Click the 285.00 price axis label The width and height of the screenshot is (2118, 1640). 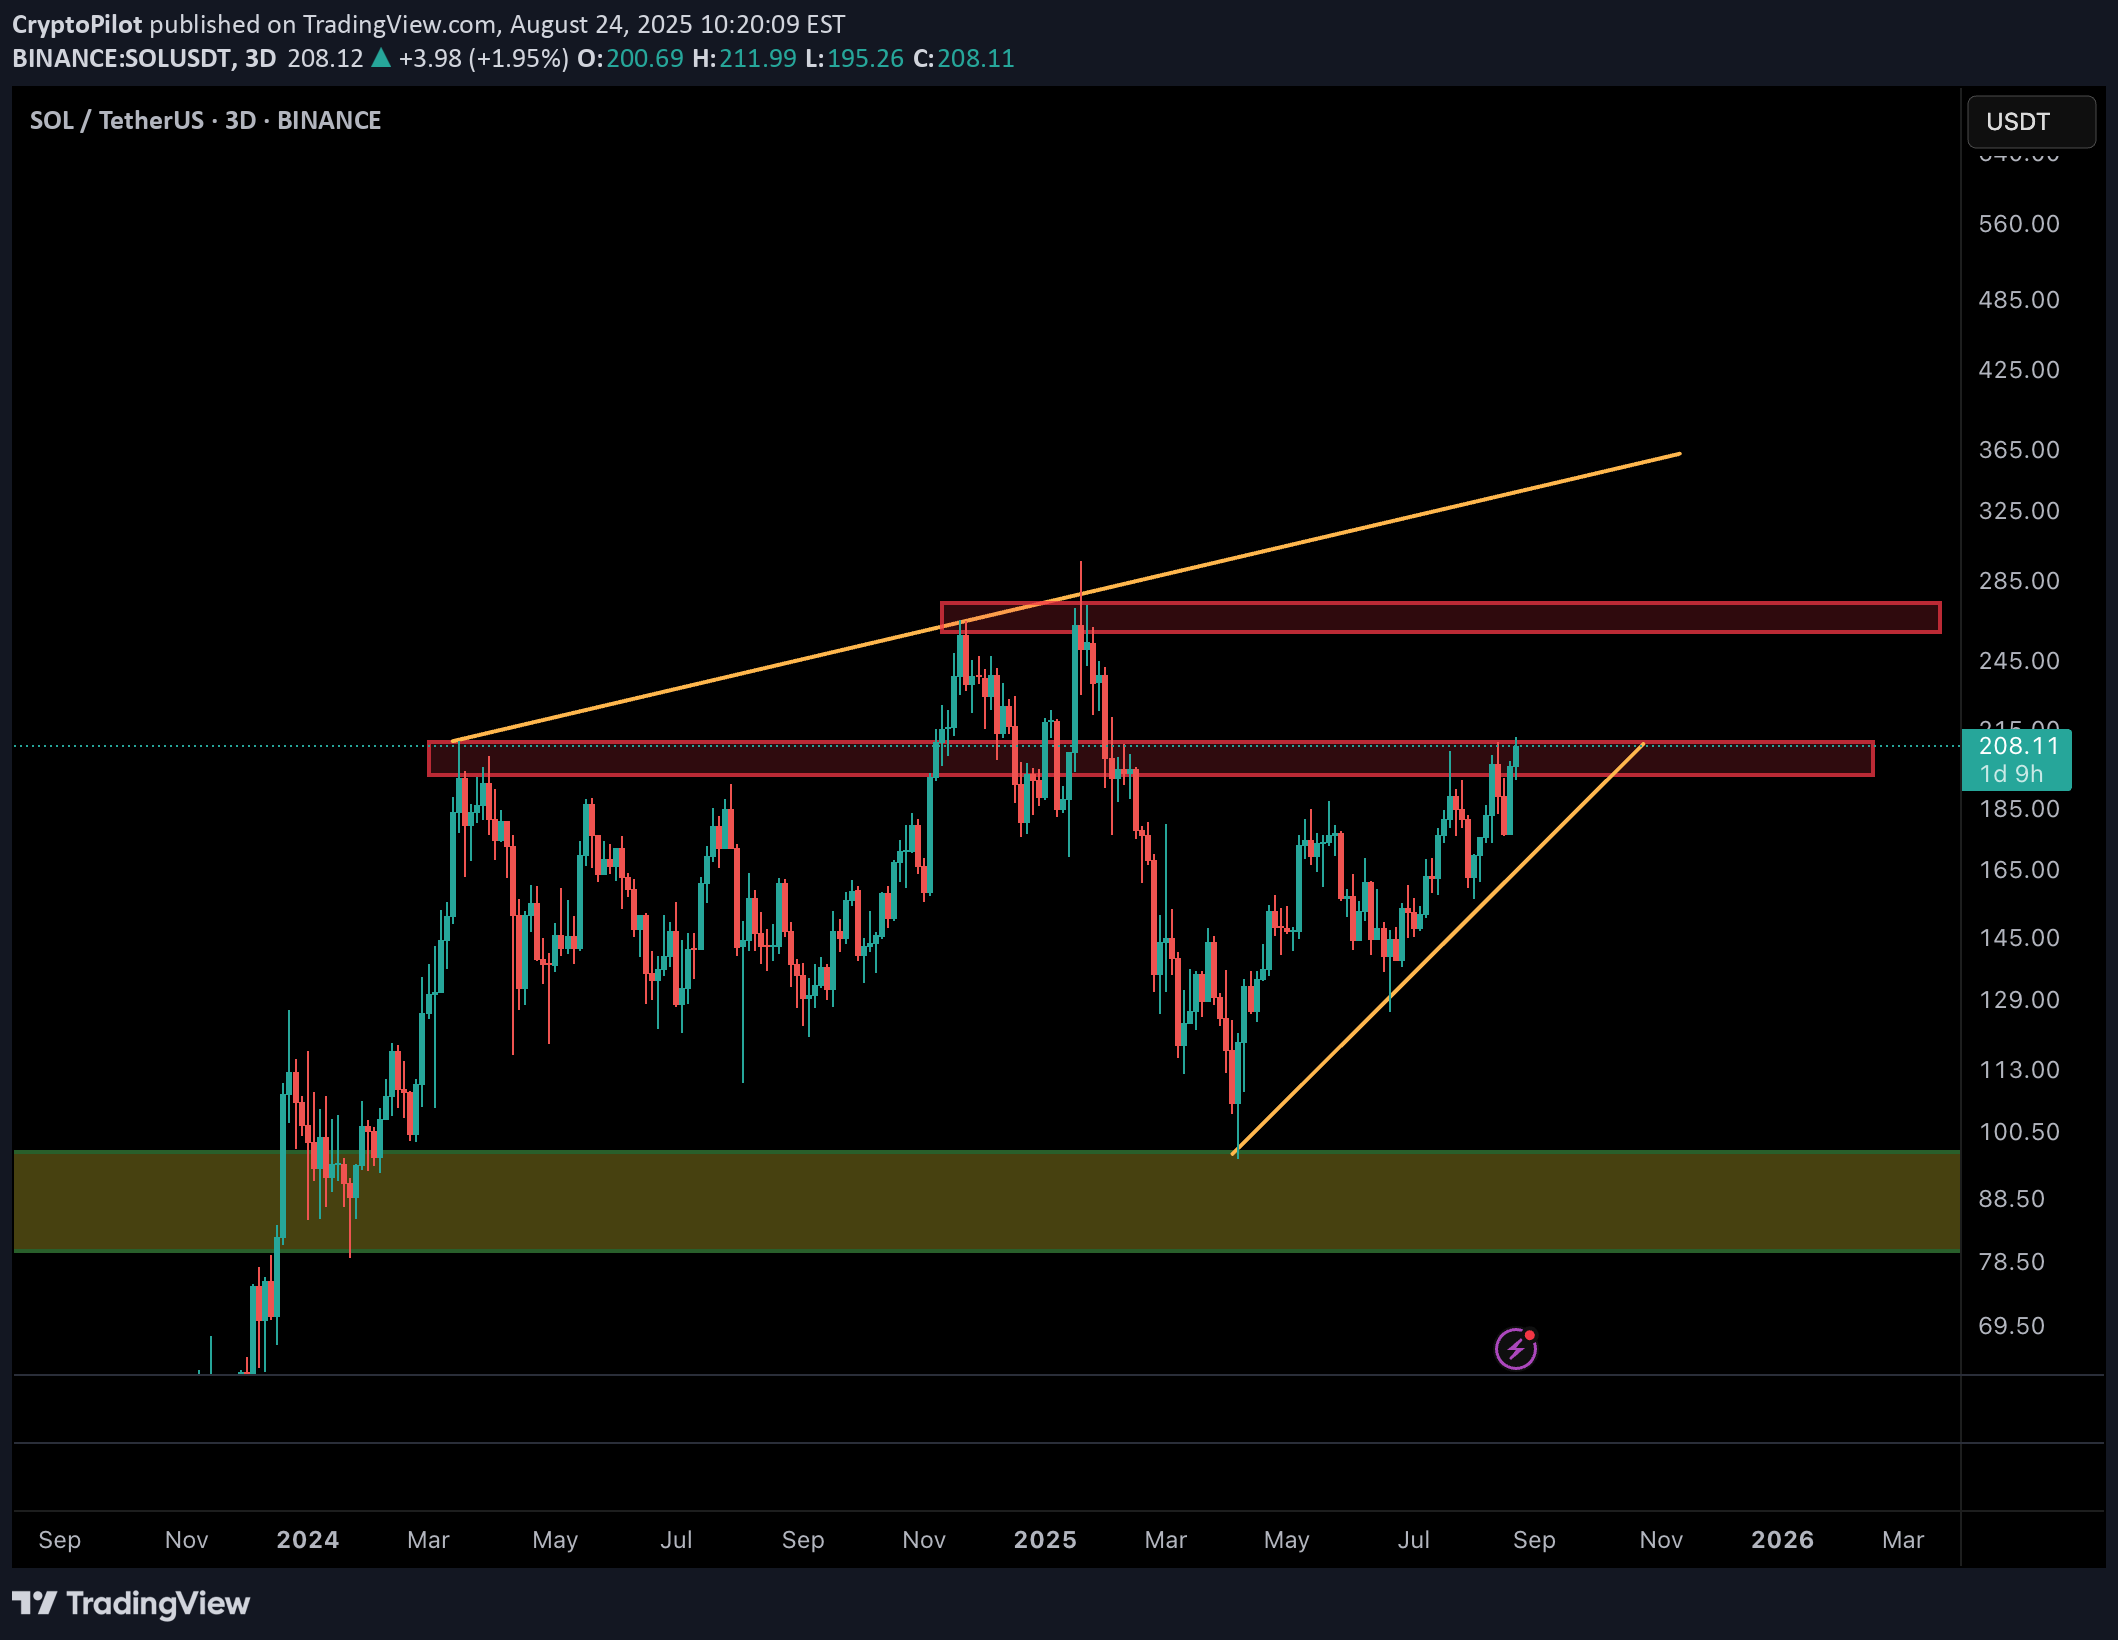click(x=2018, y=581)
